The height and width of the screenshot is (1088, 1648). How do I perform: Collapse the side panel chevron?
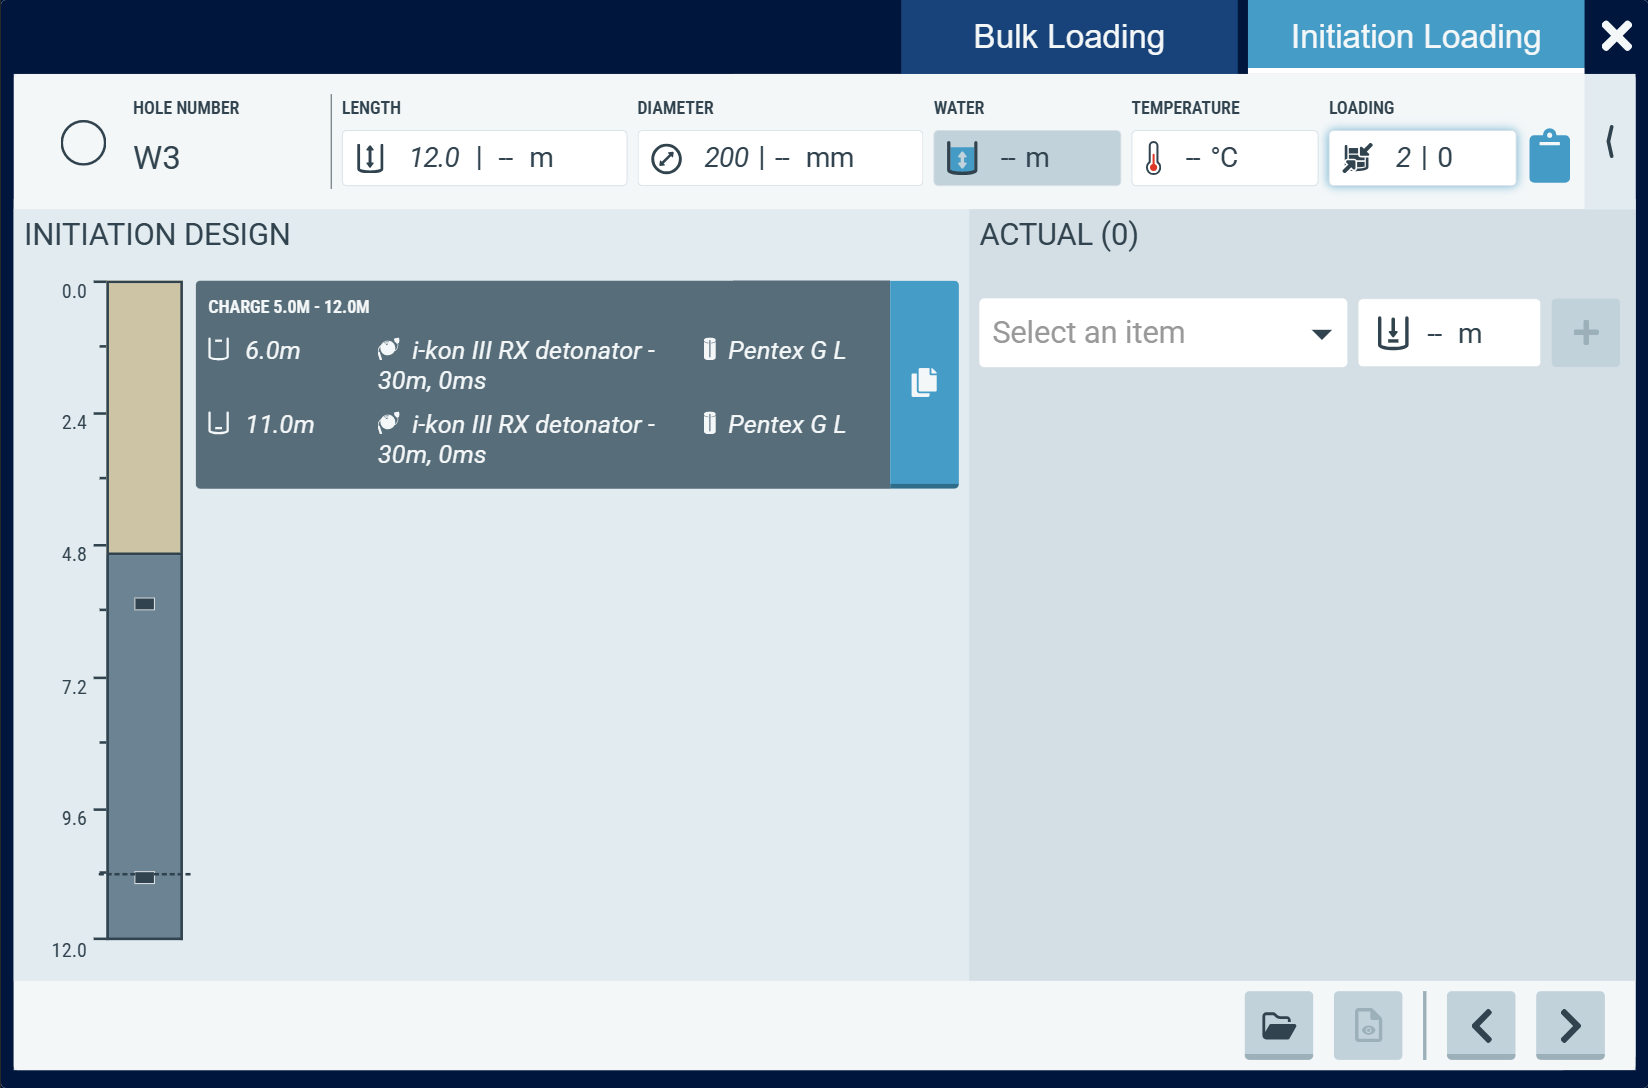coord(1611,142)
